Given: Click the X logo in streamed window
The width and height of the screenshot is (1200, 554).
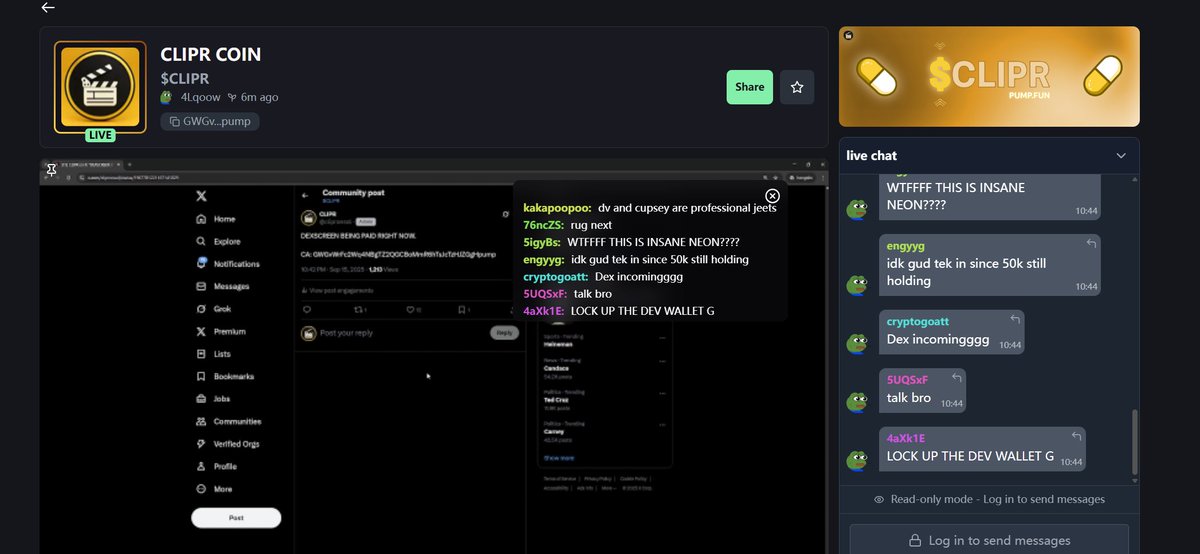Looking at the screenshot, I should pyautogui.click(x=201, y=195).
